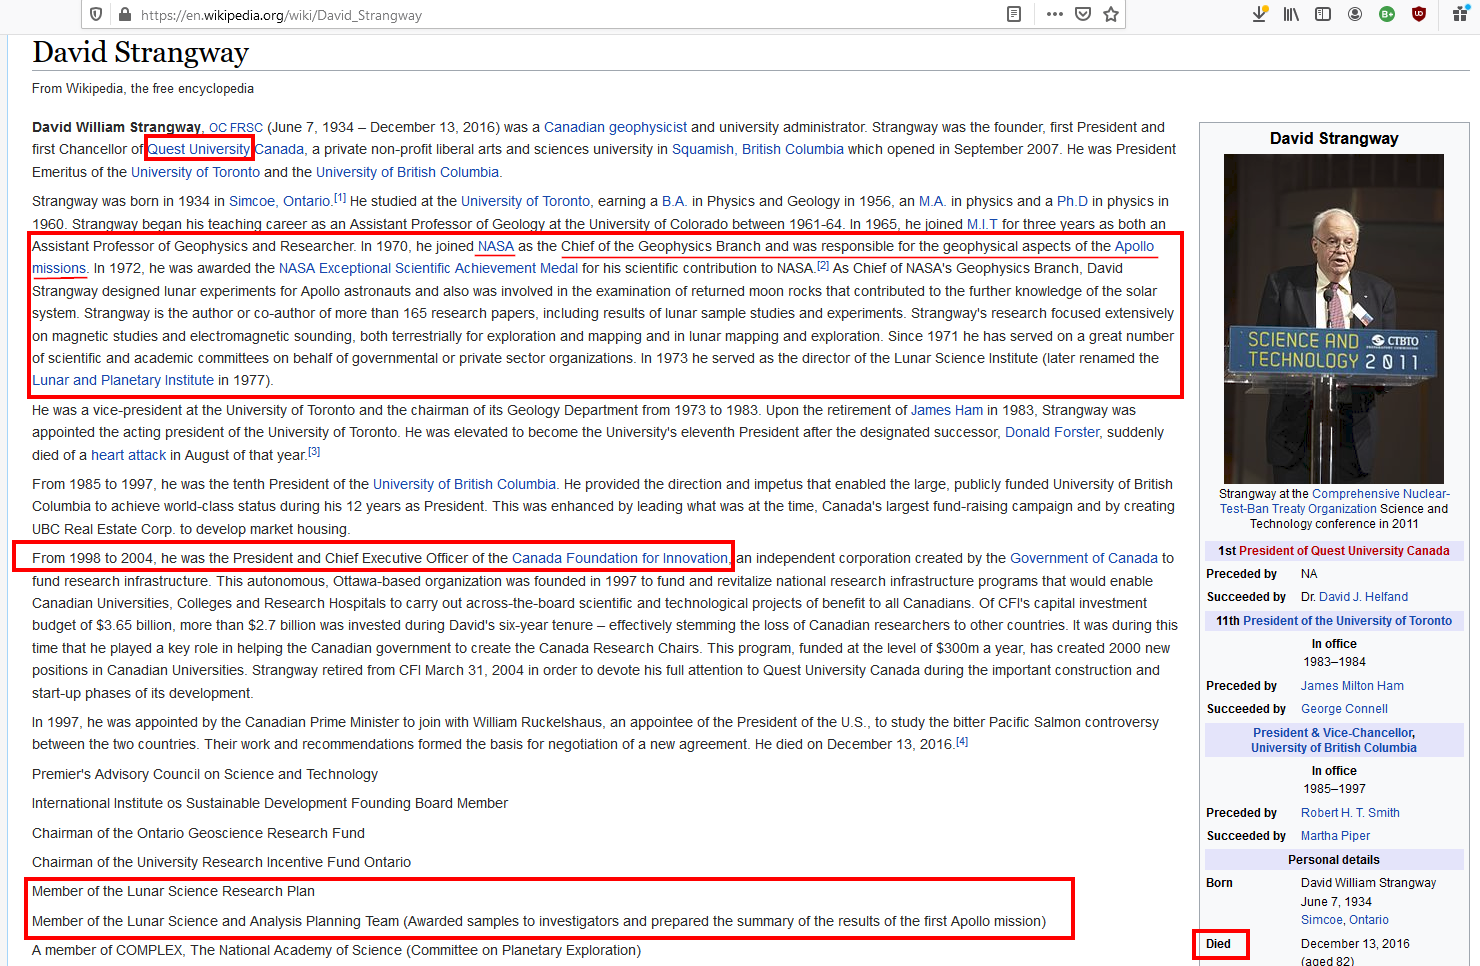Image resolution: width=1480 pixels, height=966 pixels.
Task: Open the Squamish, British Columbia link
Action: click(758, 149)
